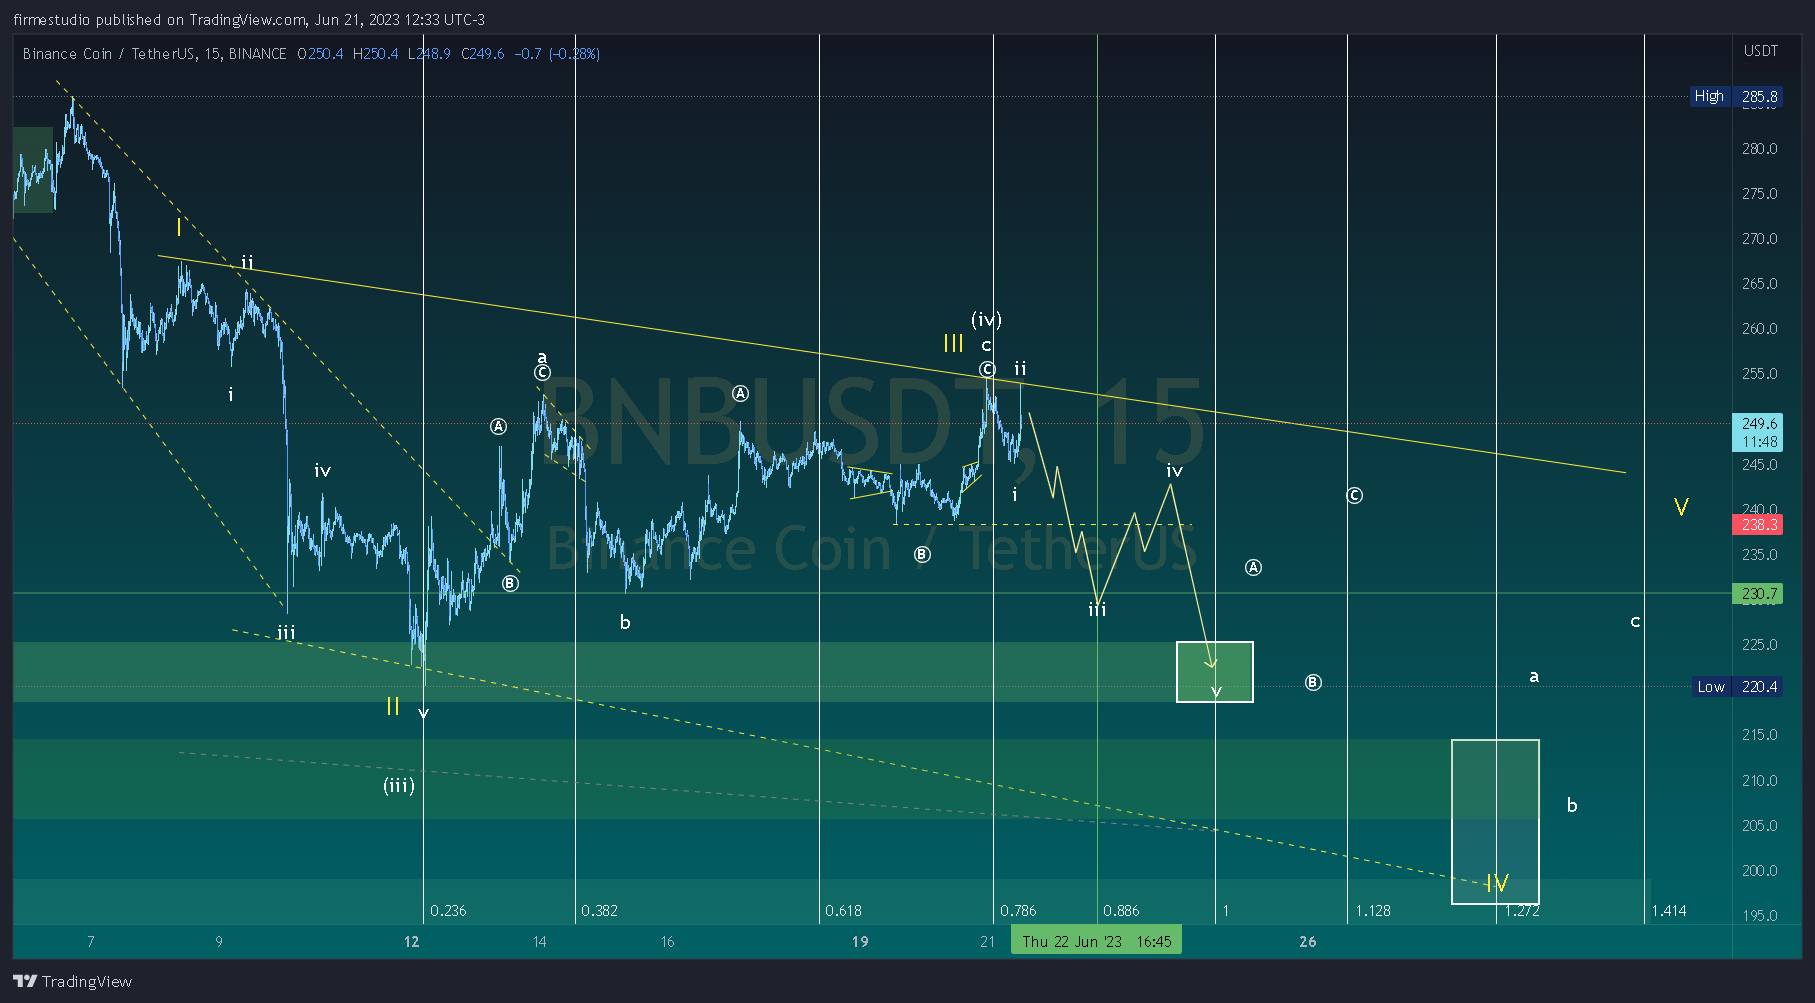Image resolution: width=1815 pixels, height=1003 pixels.
Task: Click the yellow wave V label
Action: point(1682,507)
